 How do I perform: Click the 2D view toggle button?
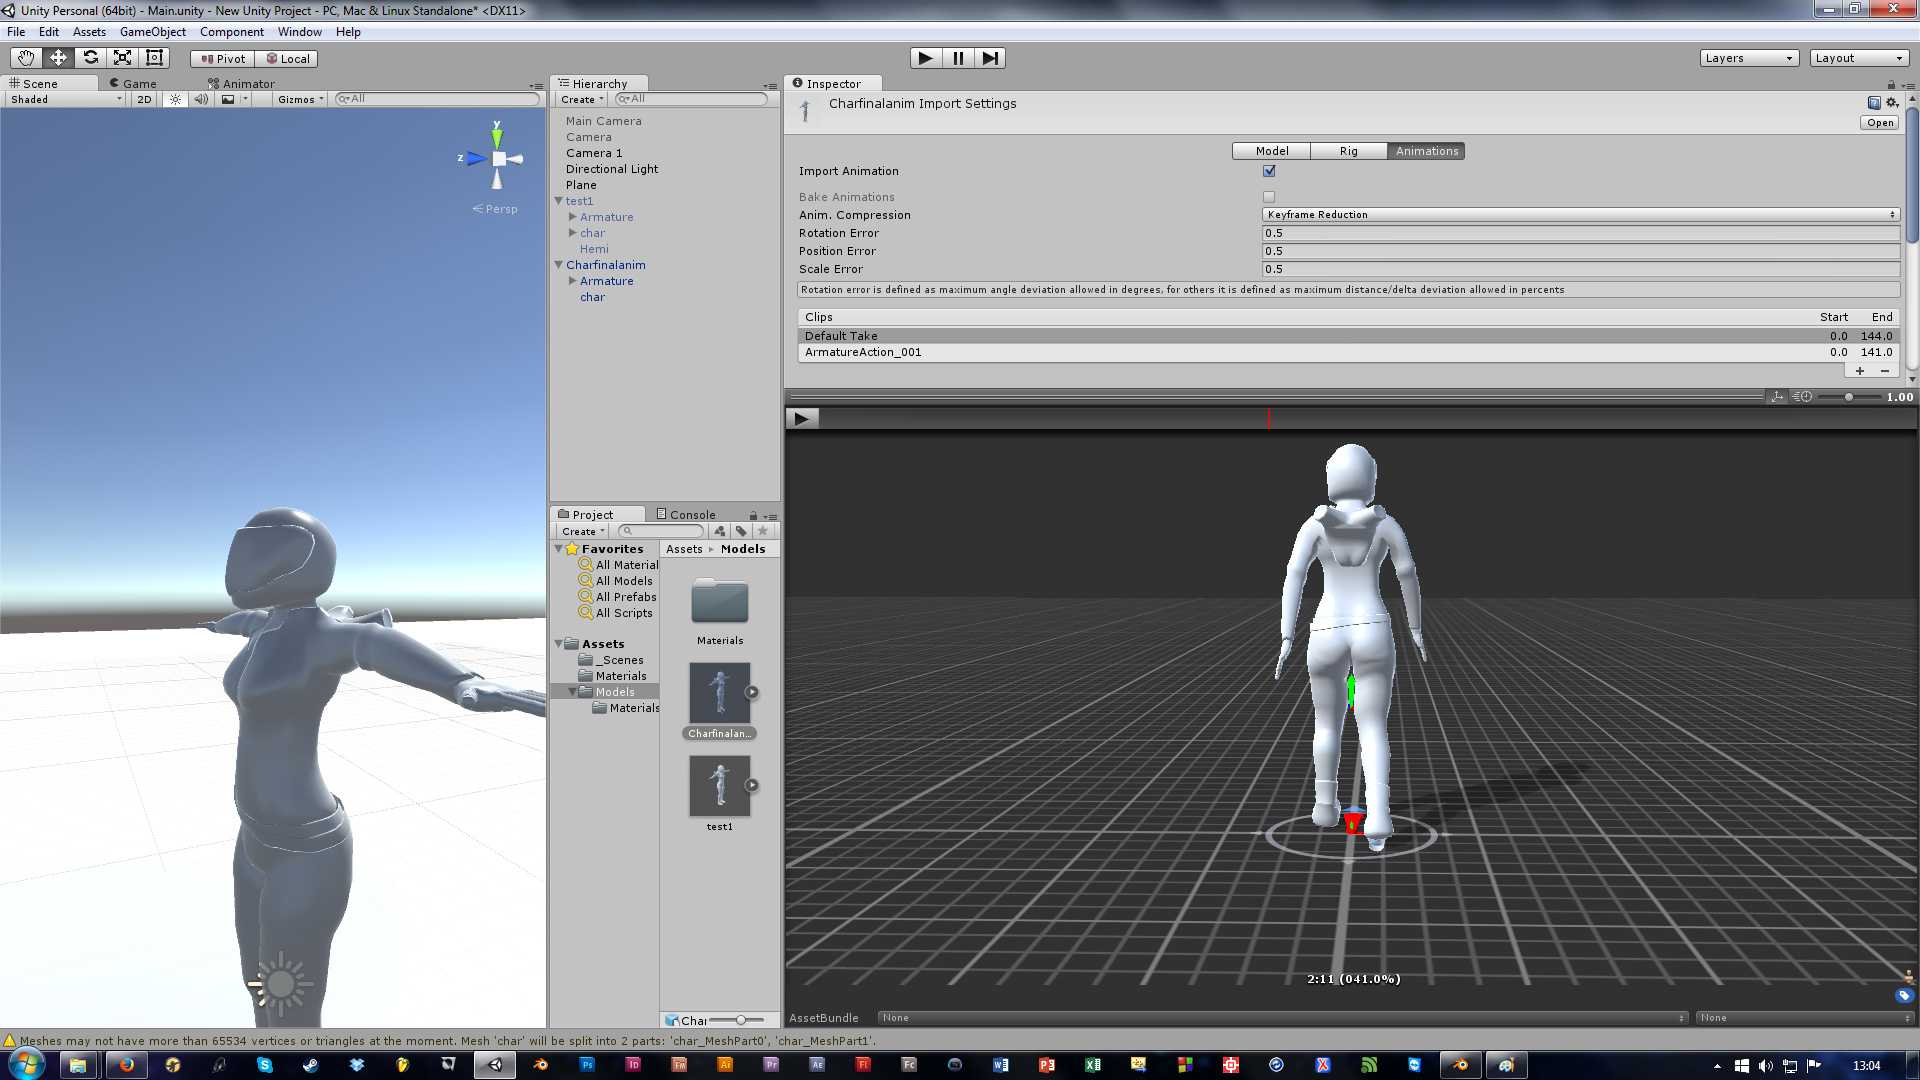click(x=142, y=99)
